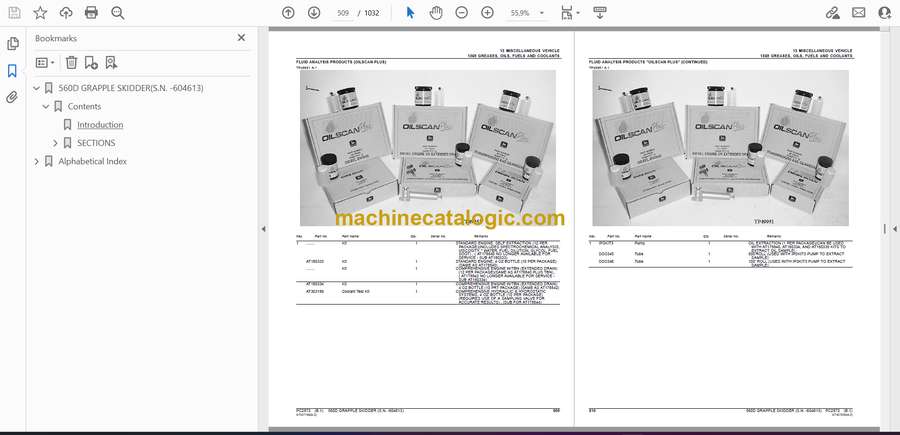This screenshot has height=435, width=900.
Task: Select the SECTIONS bookmark
Action: coord(96,143)
